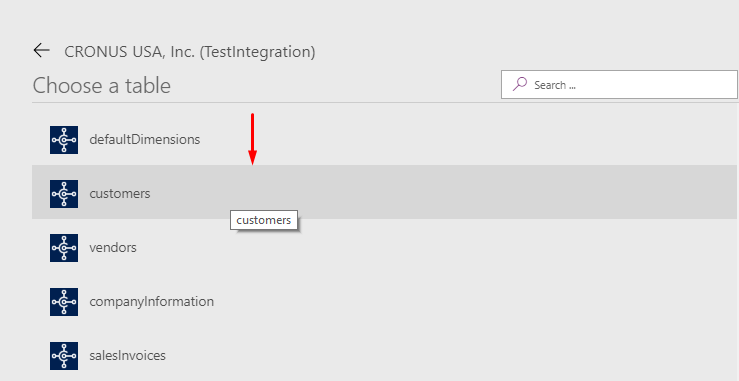Click the vendors table icon
The image size is (739, 381).
(x=64, y=248)
